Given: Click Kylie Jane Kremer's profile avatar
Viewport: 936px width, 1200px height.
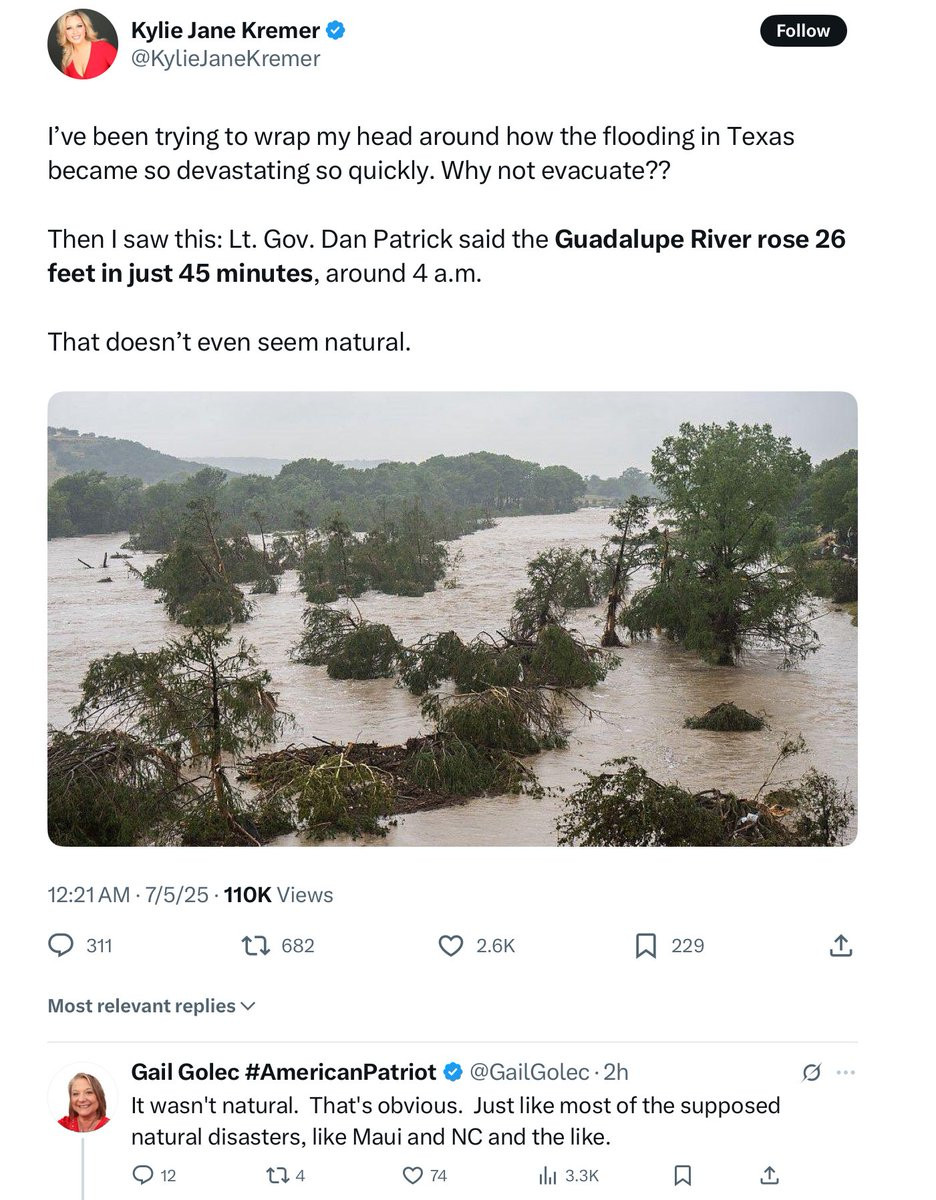Looking at the screenshot, I should click(x=83, y=44).
